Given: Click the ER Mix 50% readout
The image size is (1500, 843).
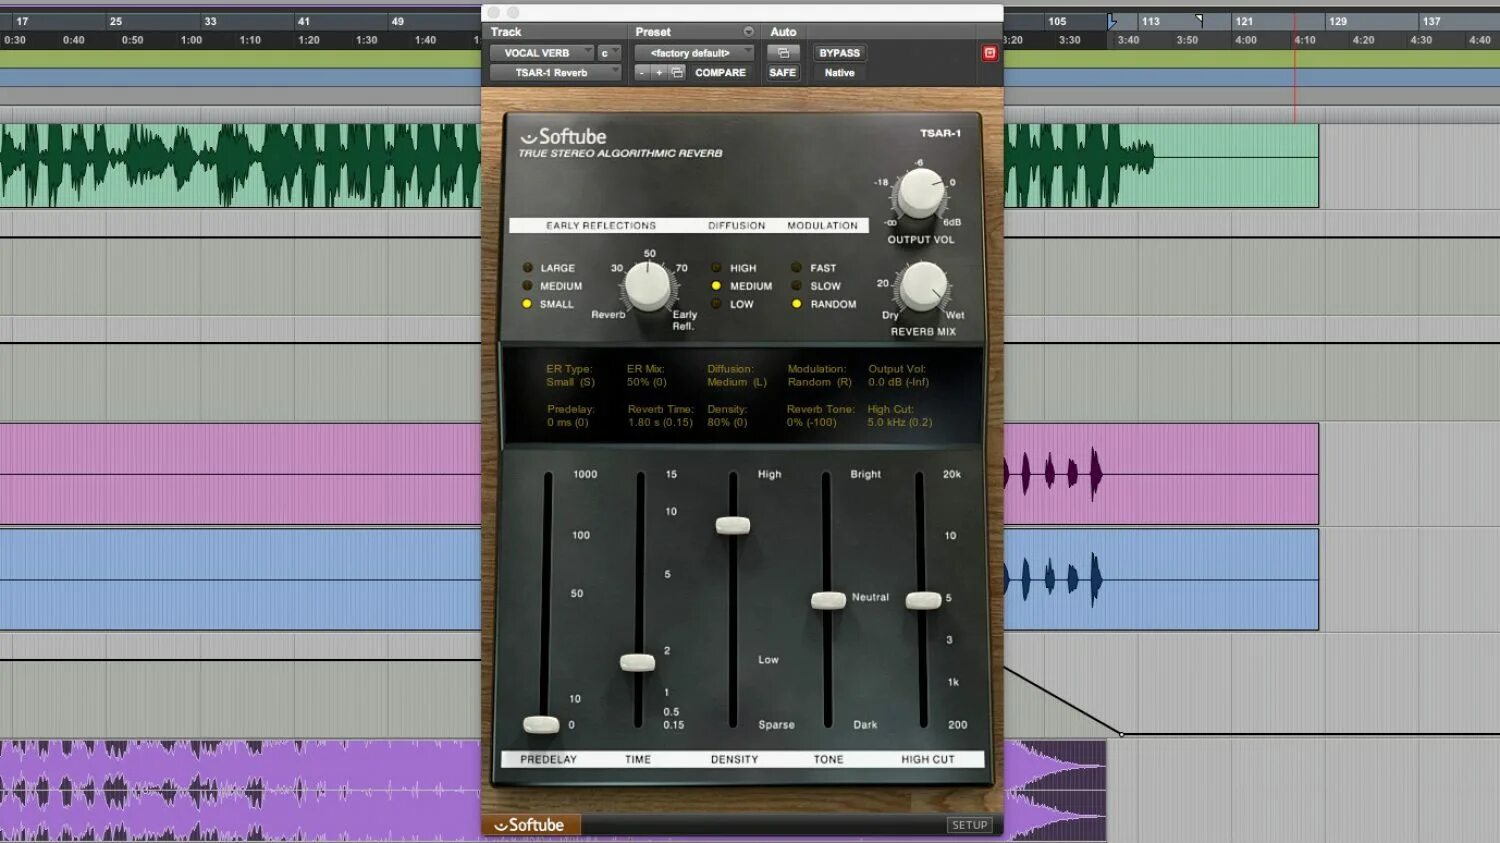Looking at the screenshot, I should pos(647,376).
